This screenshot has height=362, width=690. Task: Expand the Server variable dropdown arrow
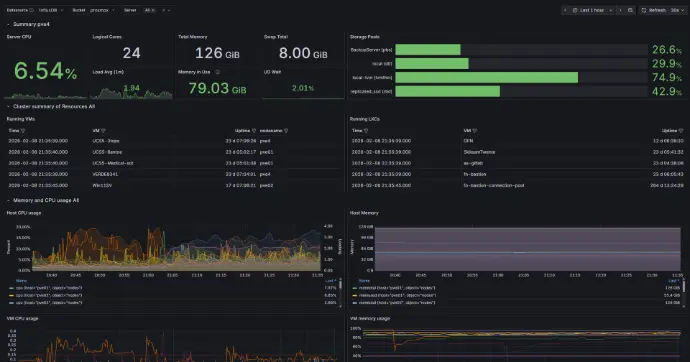pos(169,10)
